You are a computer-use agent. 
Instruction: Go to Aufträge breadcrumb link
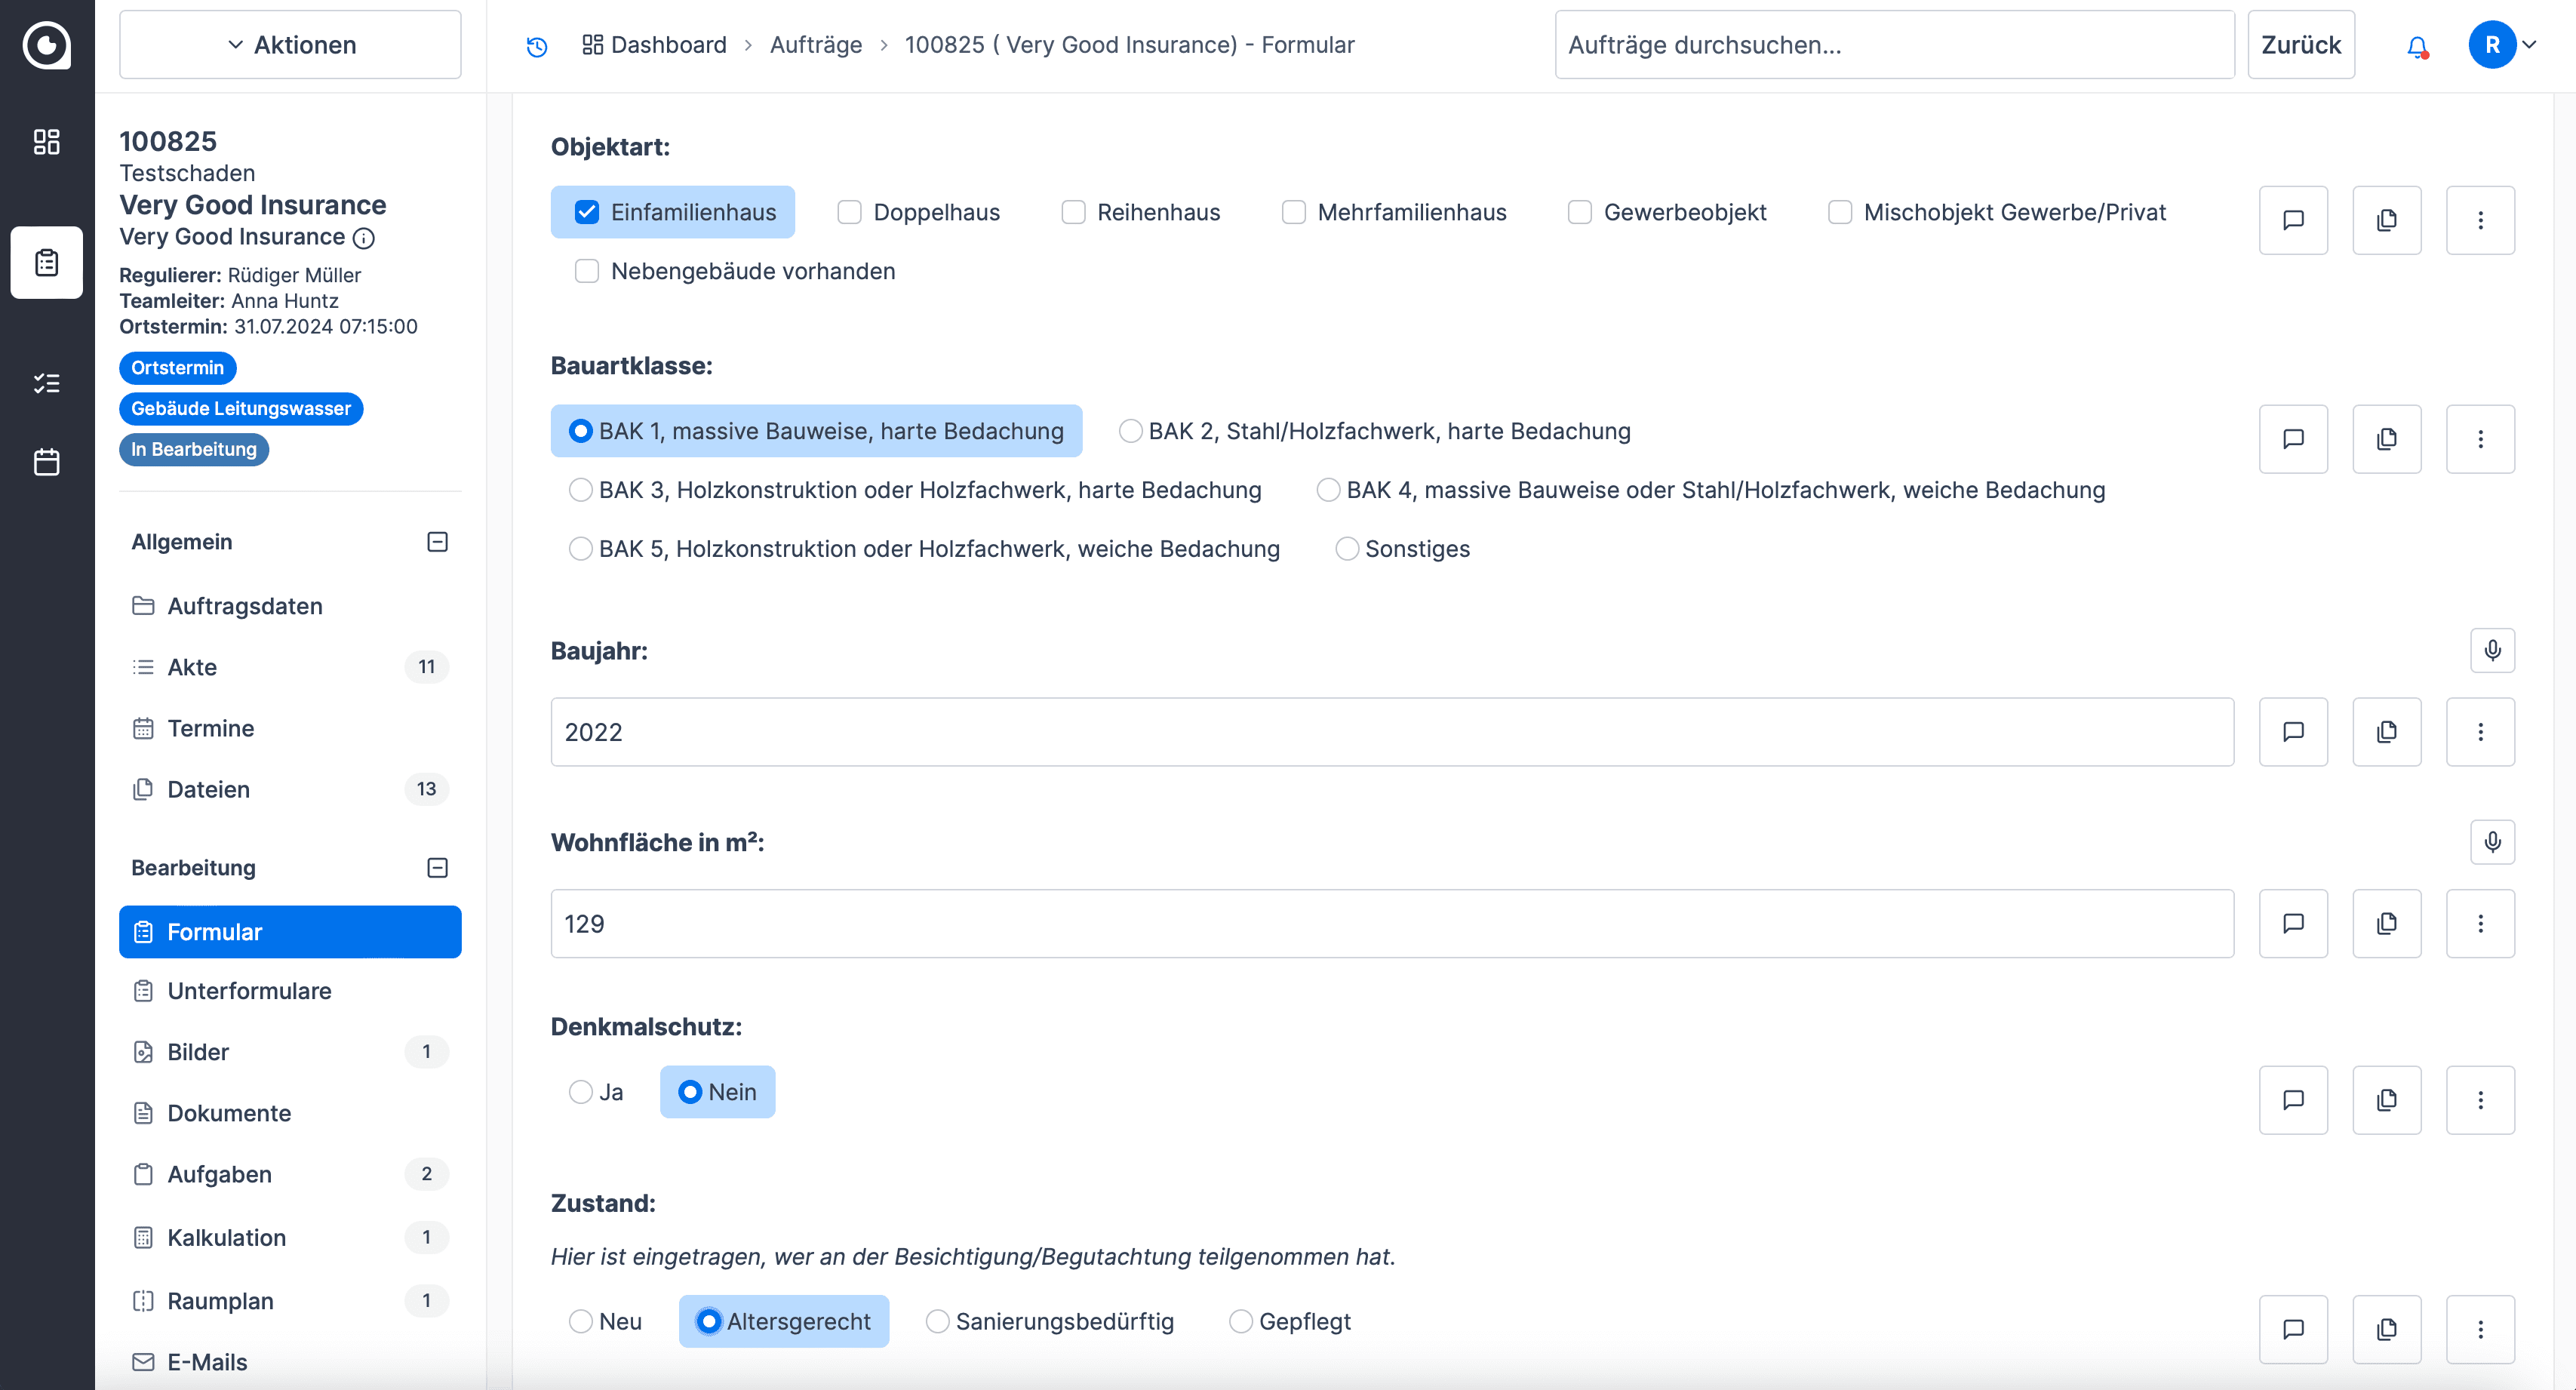[x=815, y=45]
